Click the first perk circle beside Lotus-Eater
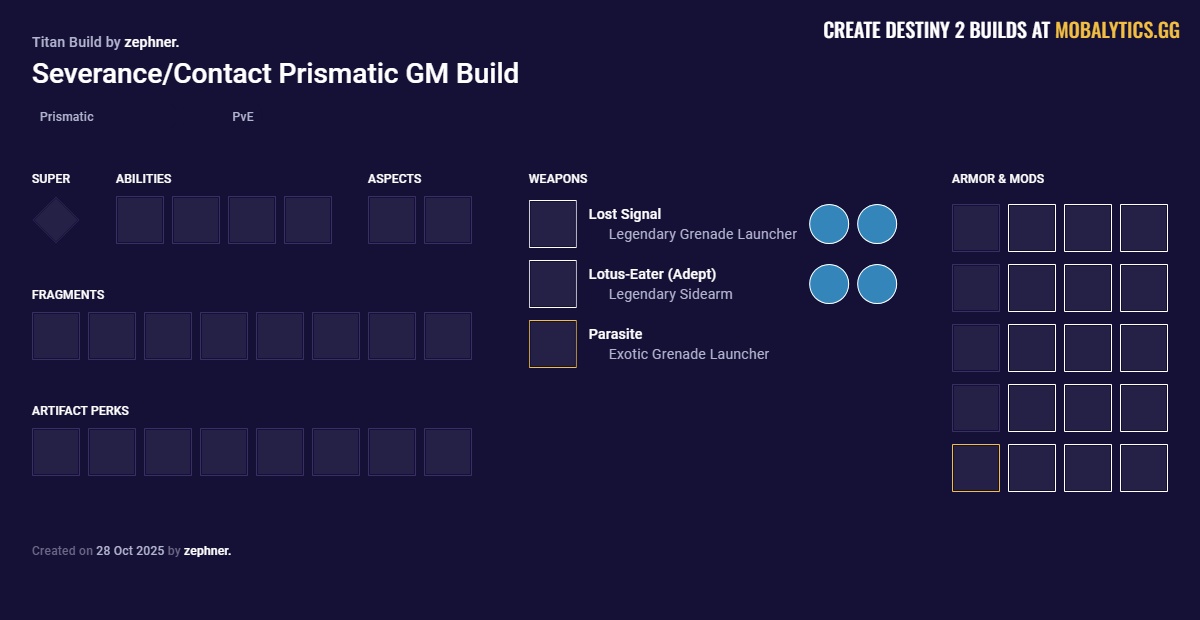 829,283
